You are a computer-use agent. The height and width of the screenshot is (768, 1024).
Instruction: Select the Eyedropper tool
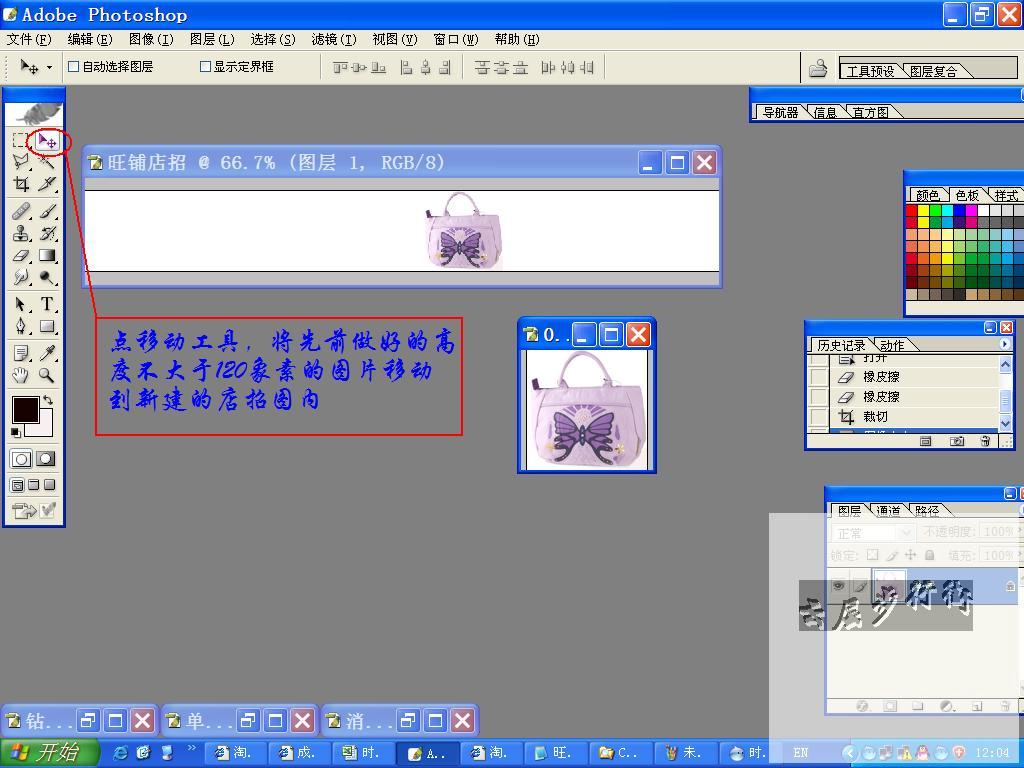(47, 353)
